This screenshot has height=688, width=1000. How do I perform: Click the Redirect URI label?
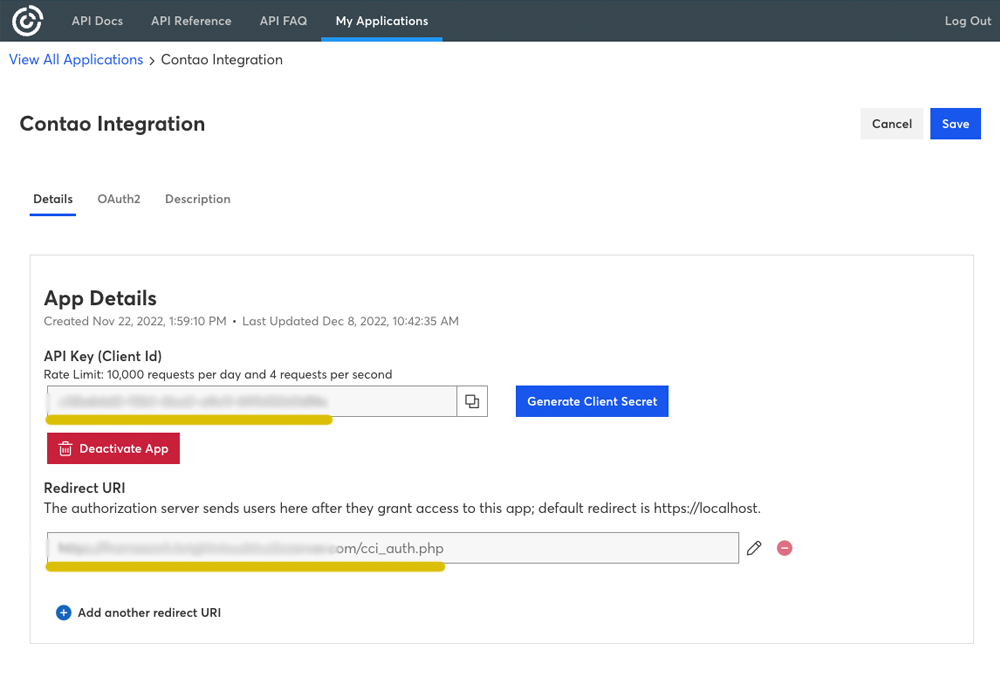click(x=85, y=488)
